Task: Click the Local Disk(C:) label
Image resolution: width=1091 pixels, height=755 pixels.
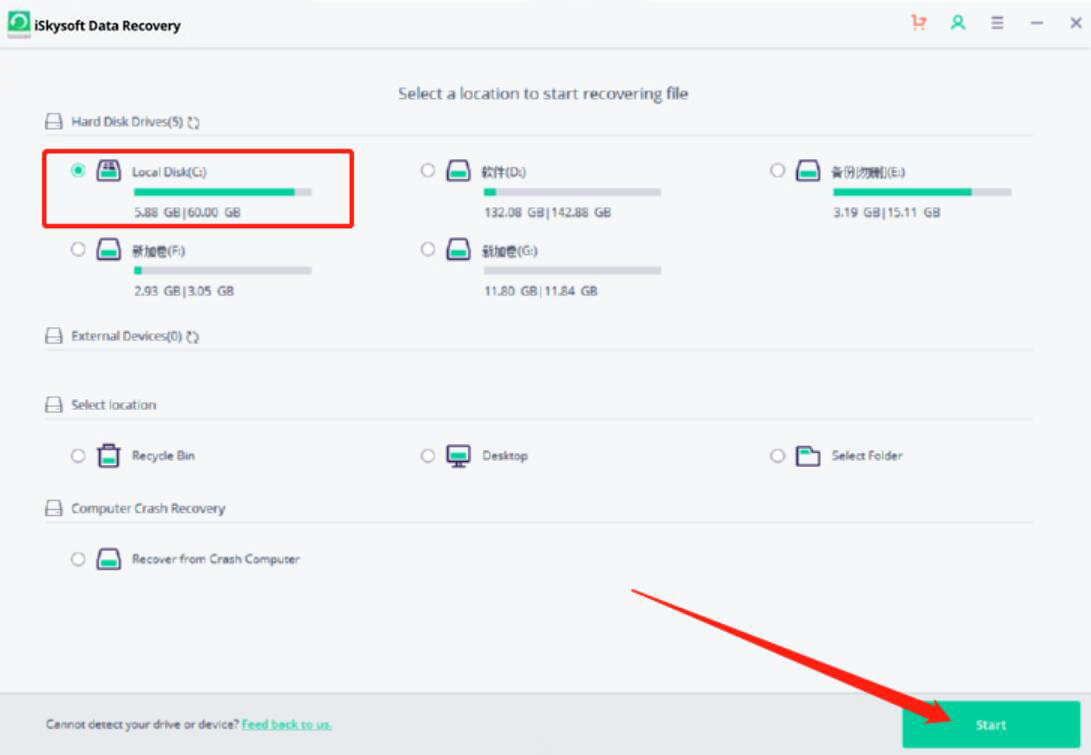Action: (x=169, y=172)
